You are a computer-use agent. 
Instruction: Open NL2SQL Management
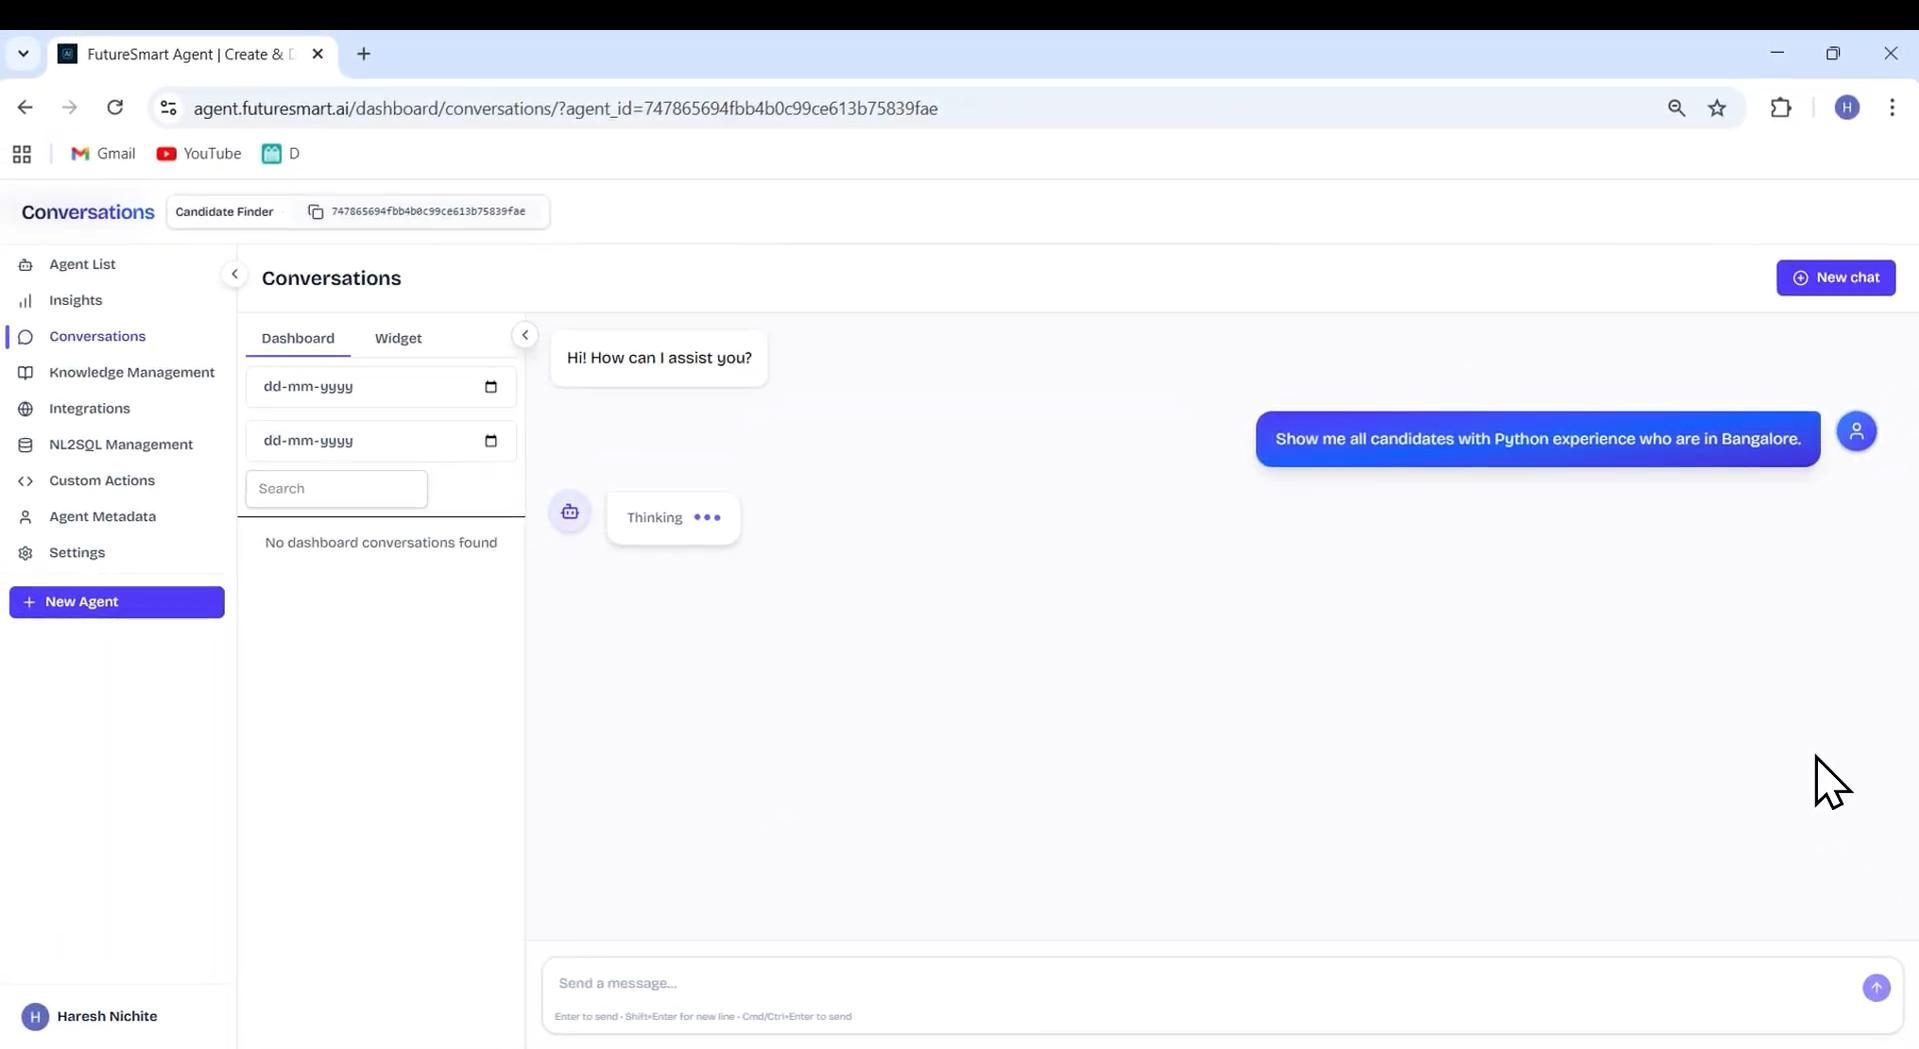pyautogui.click(x=120, y=444)
